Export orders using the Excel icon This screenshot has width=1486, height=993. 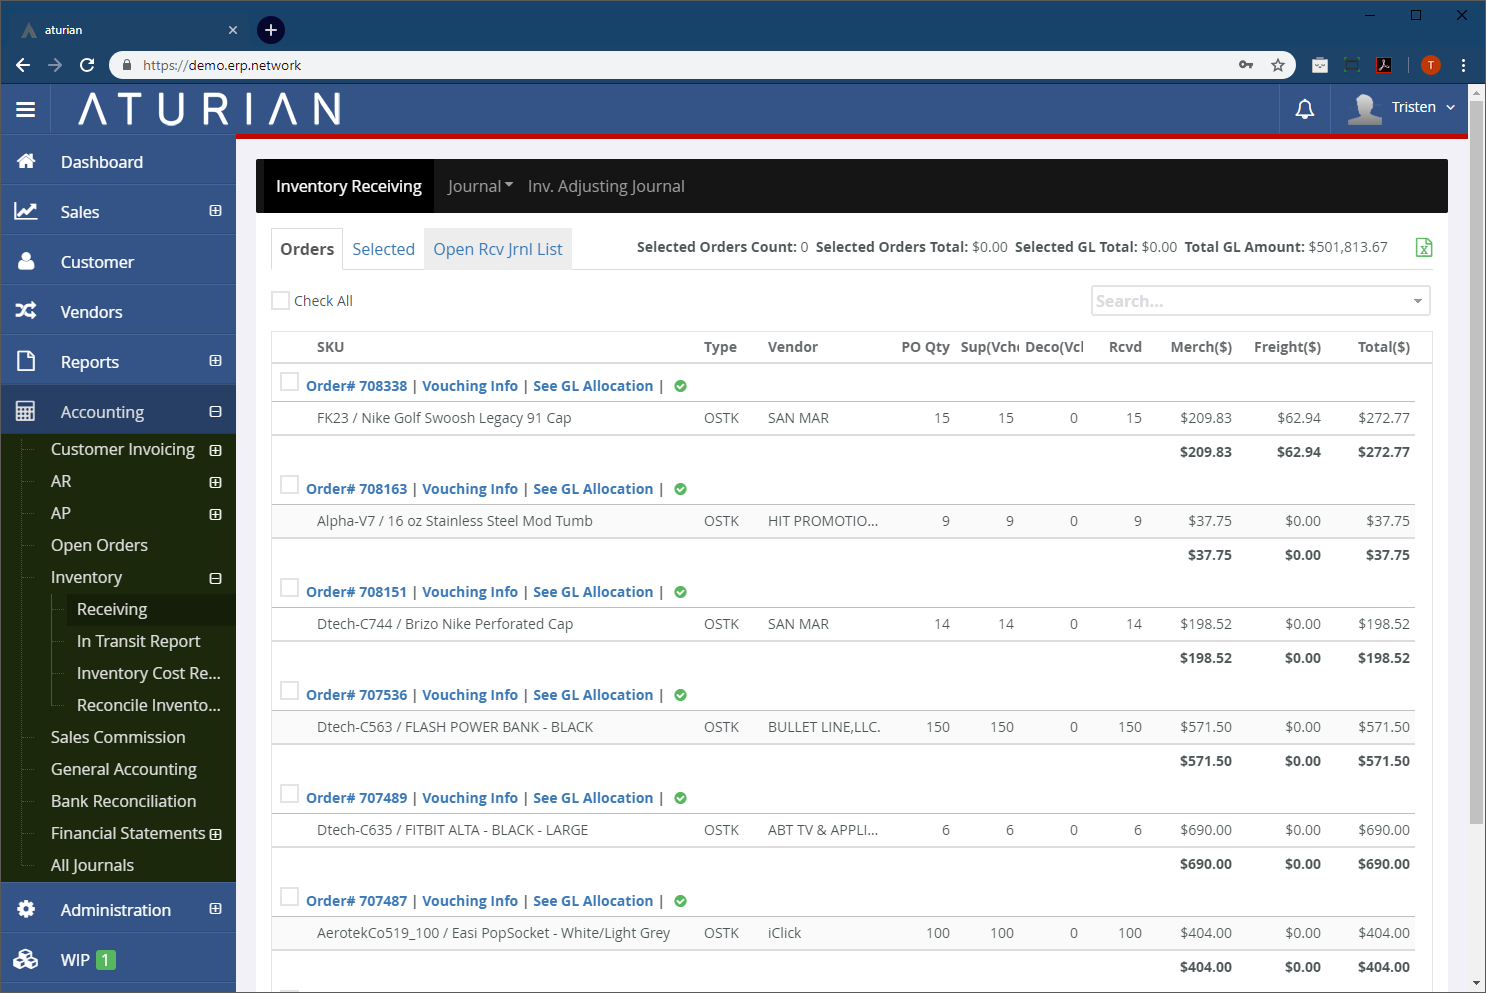pyautogui.click(x=1424, y=248)
